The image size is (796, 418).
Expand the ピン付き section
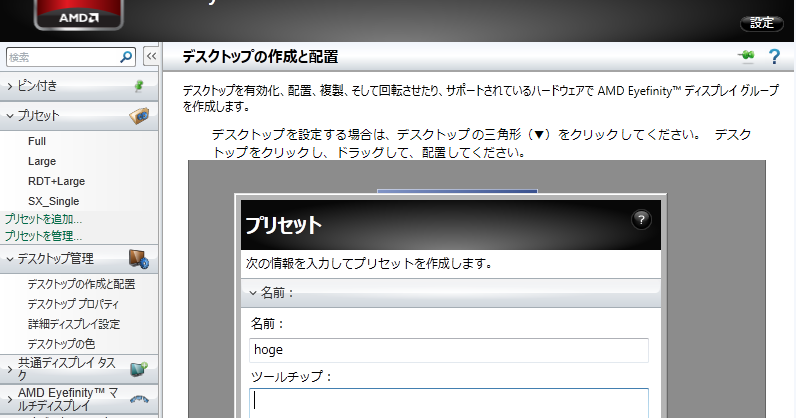(x=10, y=86)
